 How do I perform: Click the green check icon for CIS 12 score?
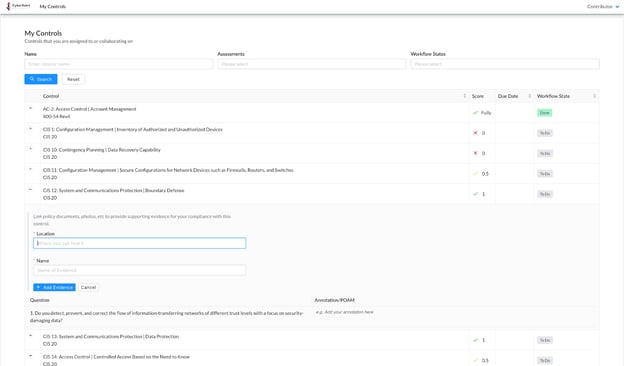click(475, 194)
